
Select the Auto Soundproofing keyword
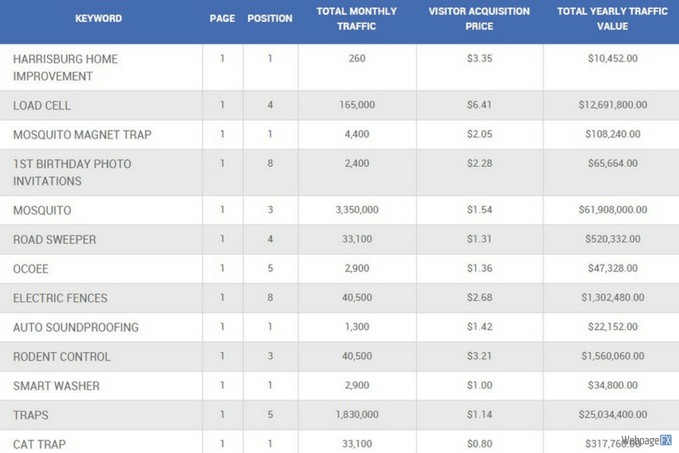point(76,327)
